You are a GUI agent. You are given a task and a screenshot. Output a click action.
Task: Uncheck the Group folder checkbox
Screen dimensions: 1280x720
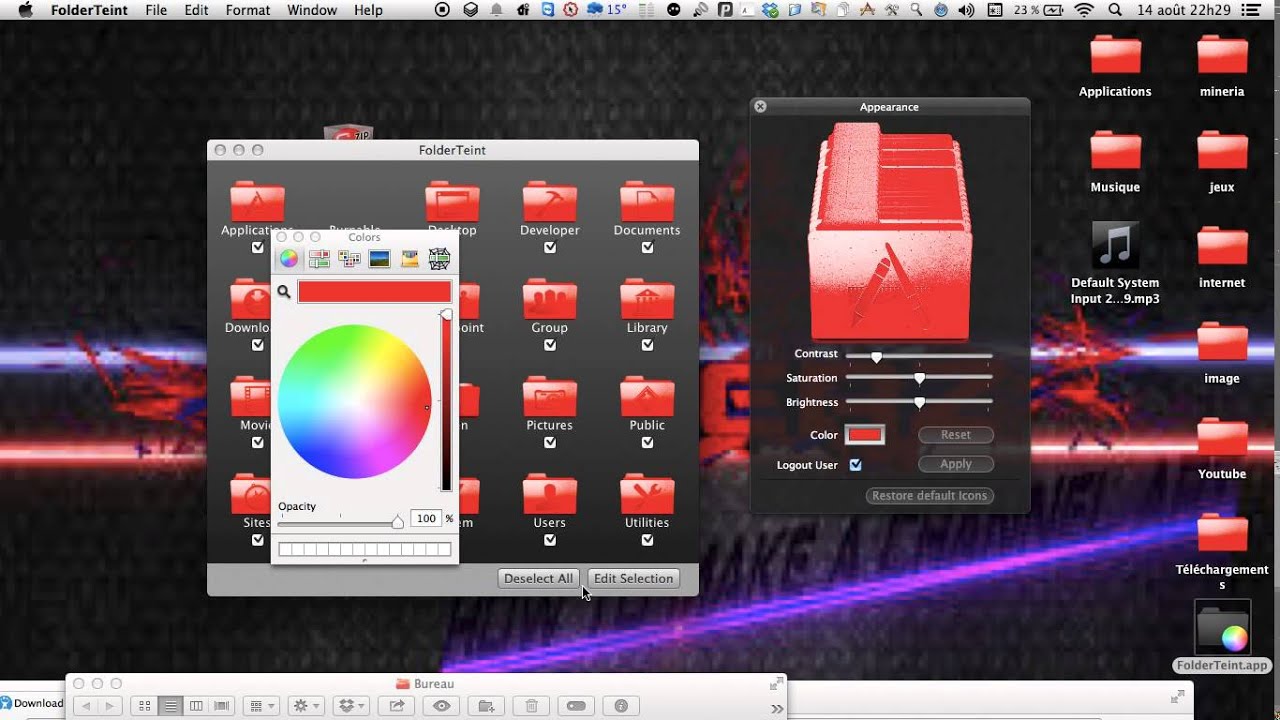550,345
